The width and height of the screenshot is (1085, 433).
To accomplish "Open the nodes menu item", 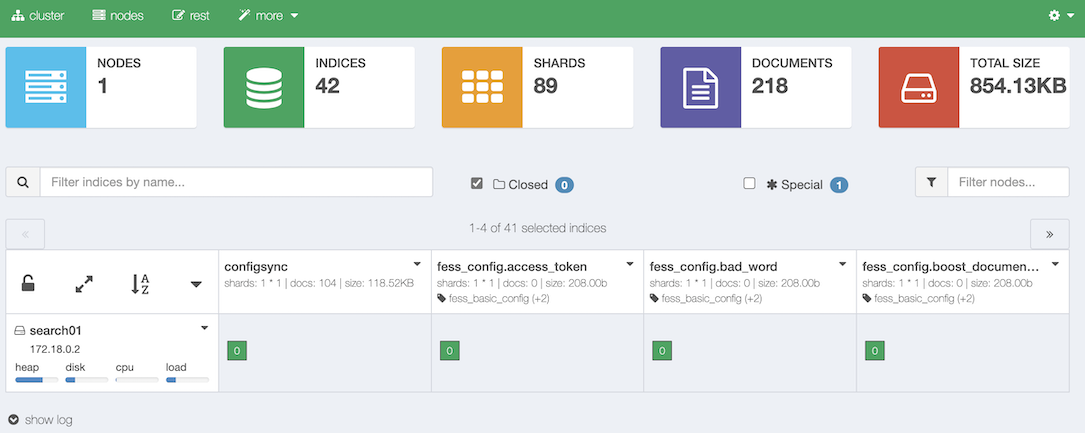I will click(x=117, y=16).
